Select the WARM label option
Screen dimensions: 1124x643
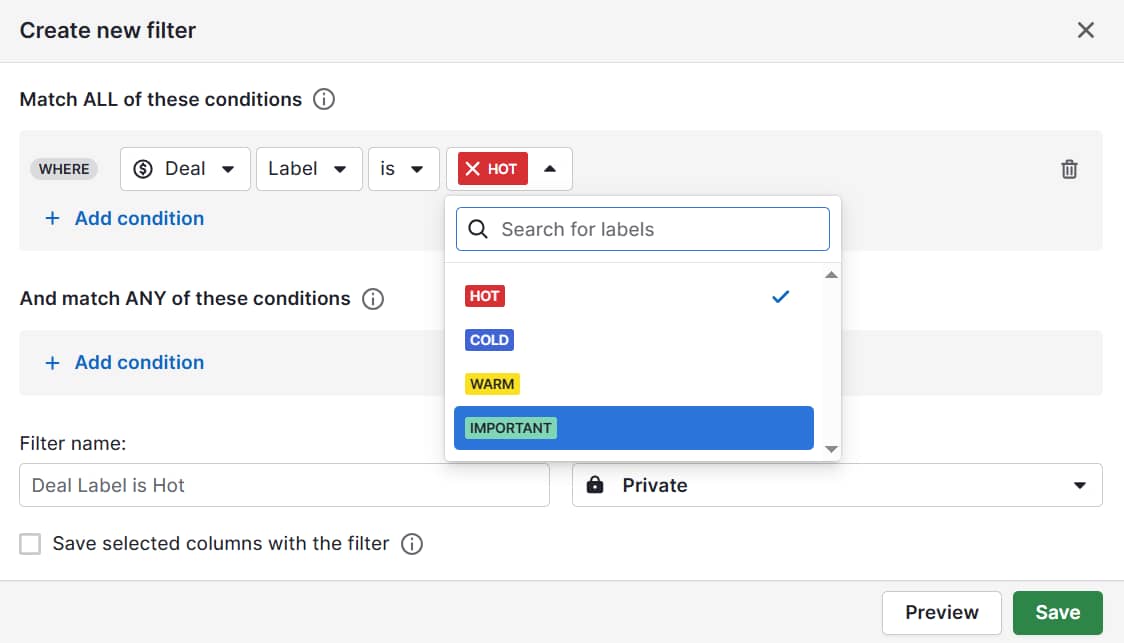click(x=492, y=383)
